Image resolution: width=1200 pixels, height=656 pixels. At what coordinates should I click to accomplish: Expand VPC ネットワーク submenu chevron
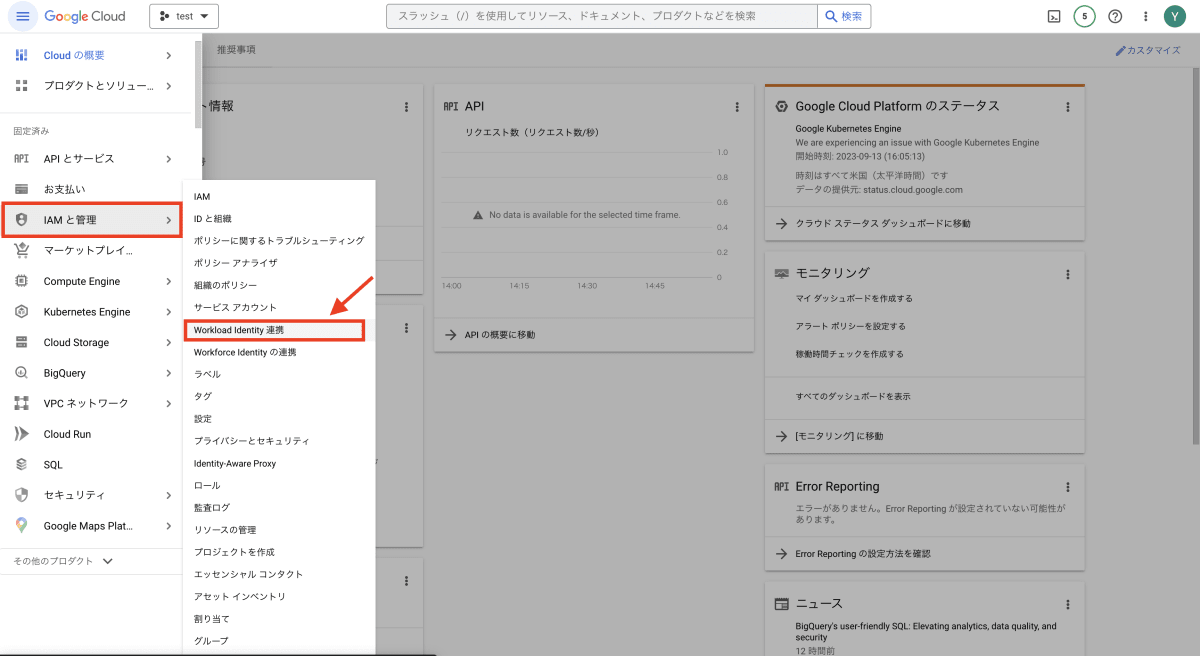[x=169, y=403]
